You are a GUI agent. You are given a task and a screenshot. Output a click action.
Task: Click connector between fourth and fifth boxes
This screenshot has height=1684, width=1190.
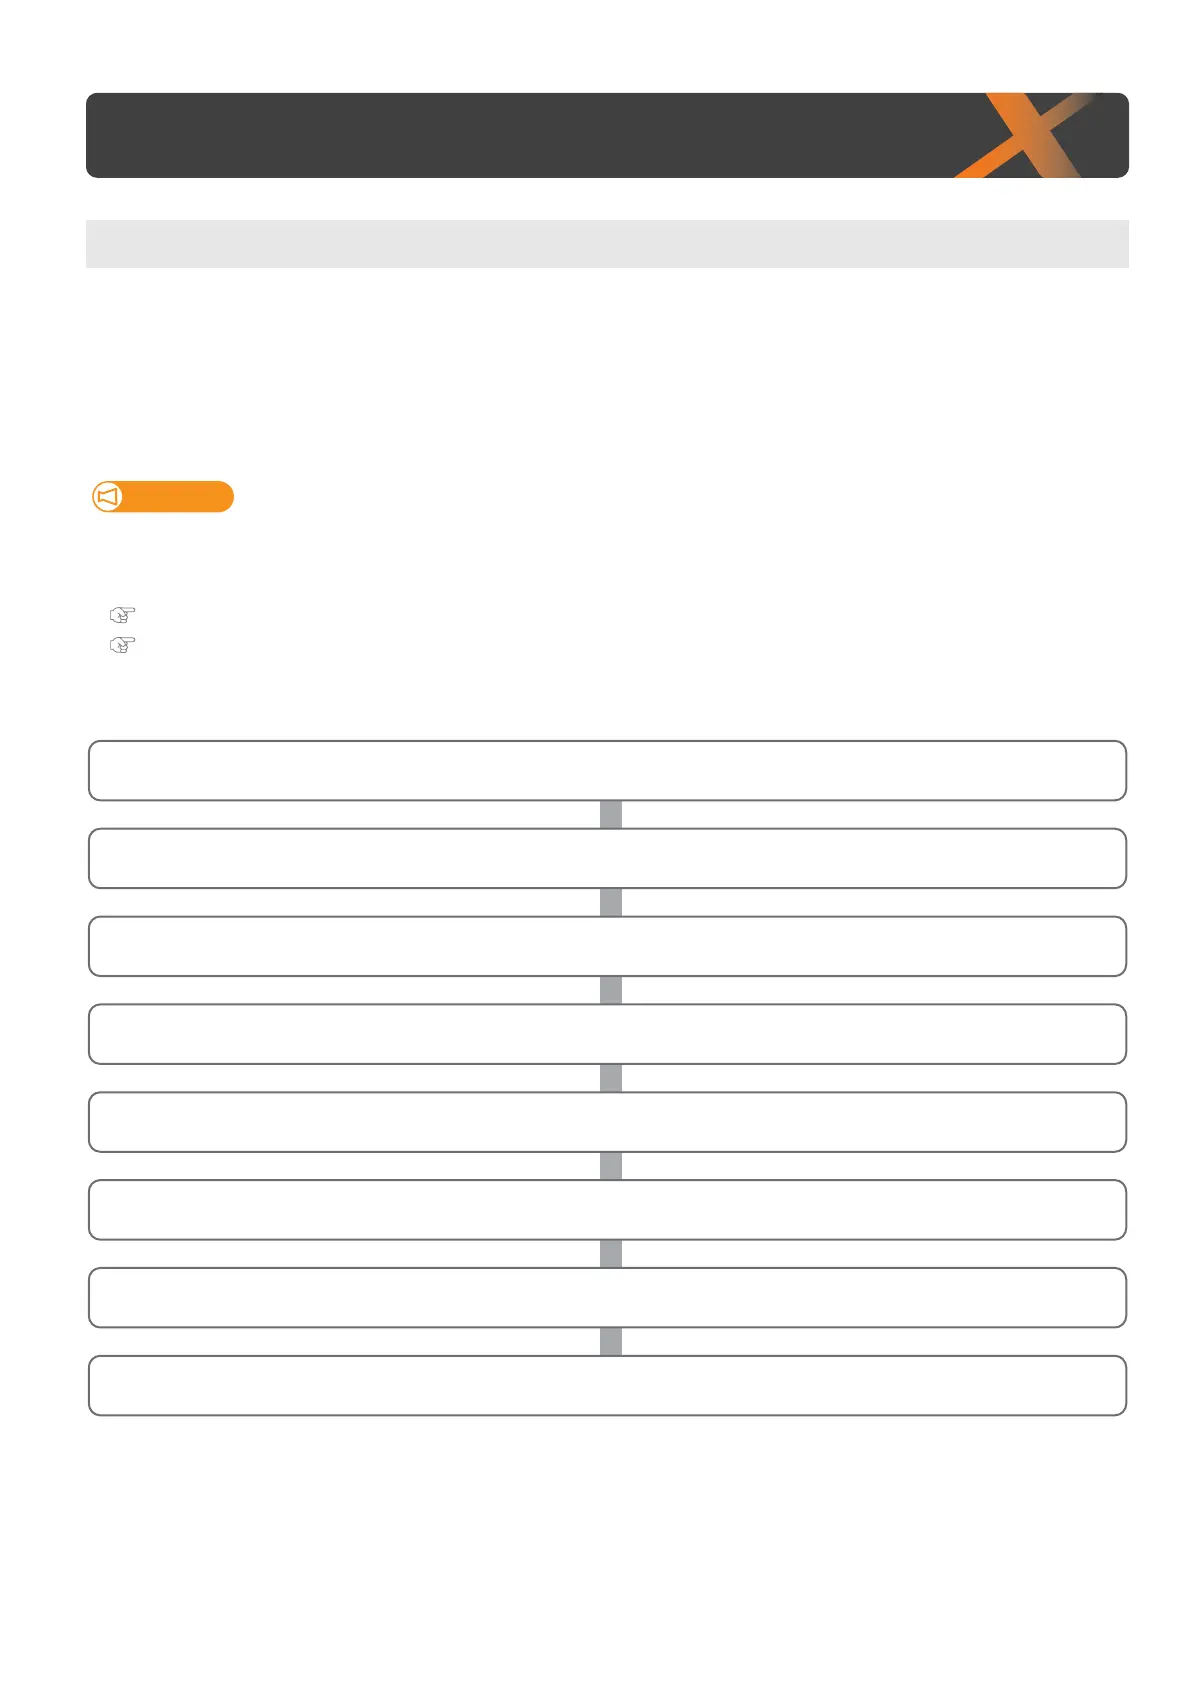tap(611, 1078)
